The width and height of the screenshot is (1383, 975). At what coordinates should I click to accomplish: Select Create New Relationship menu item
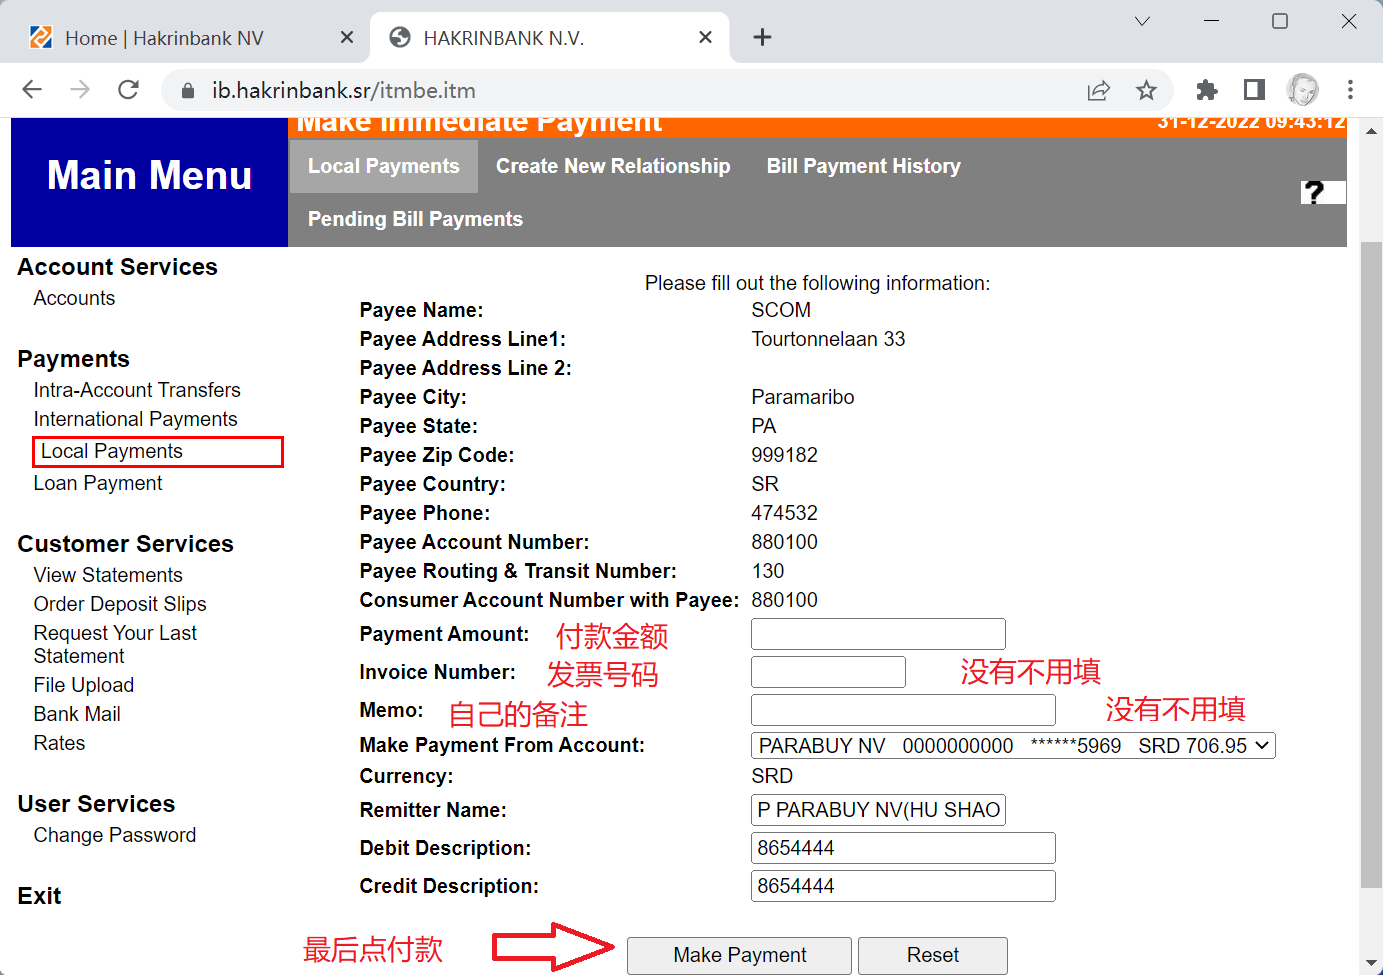[613, 166]
